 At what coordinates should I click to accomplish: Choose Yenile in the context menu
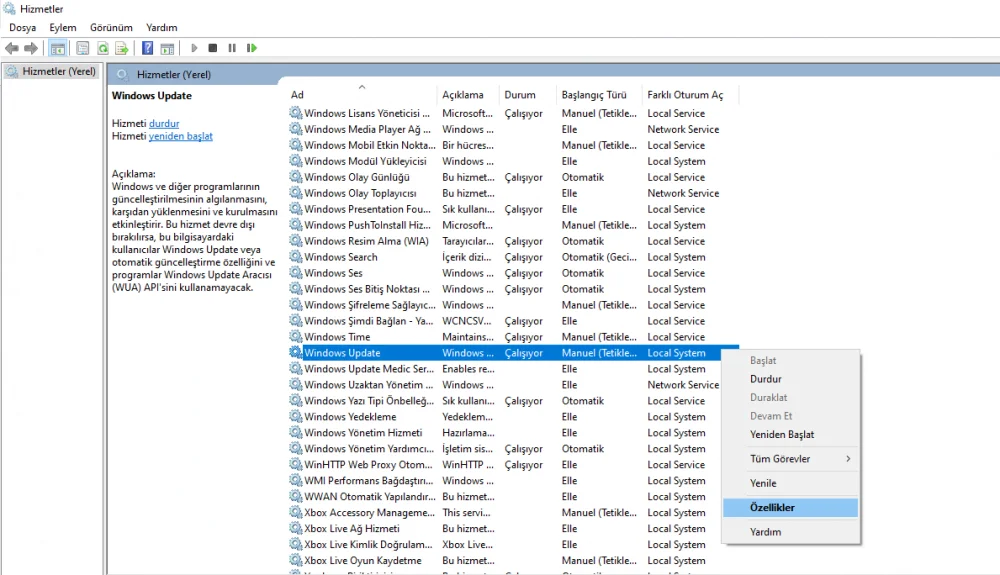pos(791,483)
